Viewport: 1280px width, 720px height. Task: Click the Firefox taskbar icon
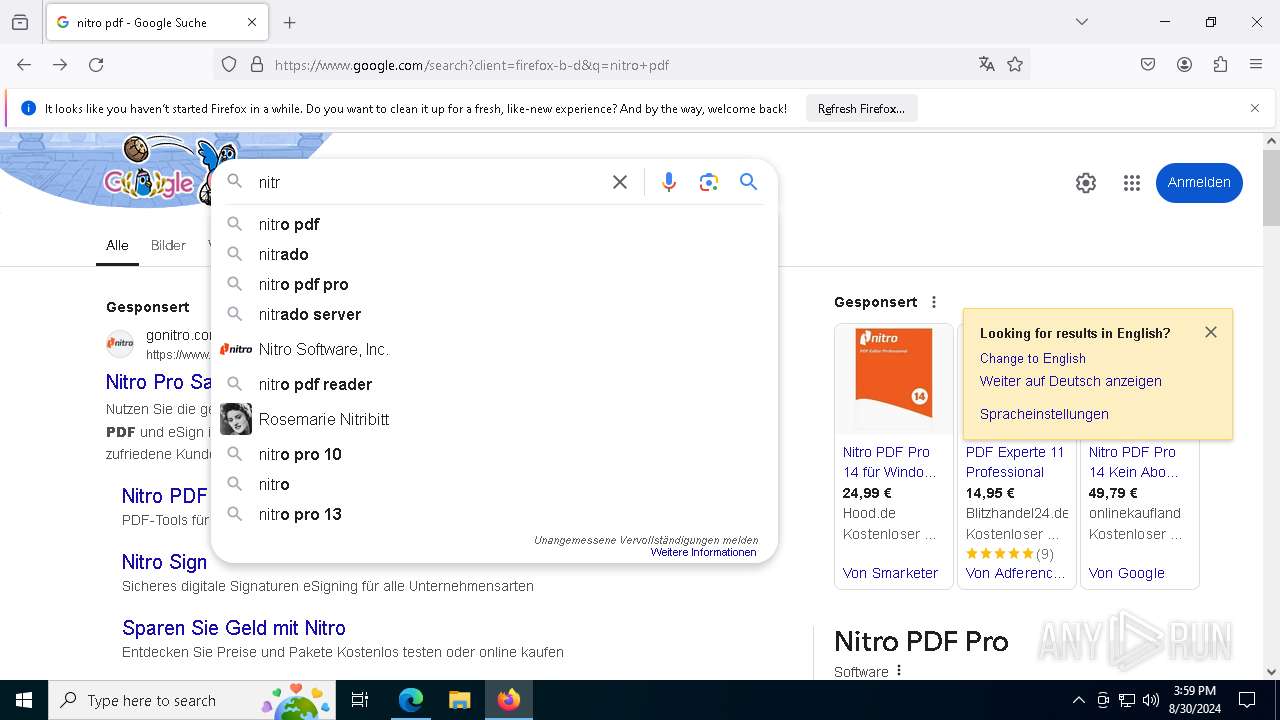click(509, 700)
